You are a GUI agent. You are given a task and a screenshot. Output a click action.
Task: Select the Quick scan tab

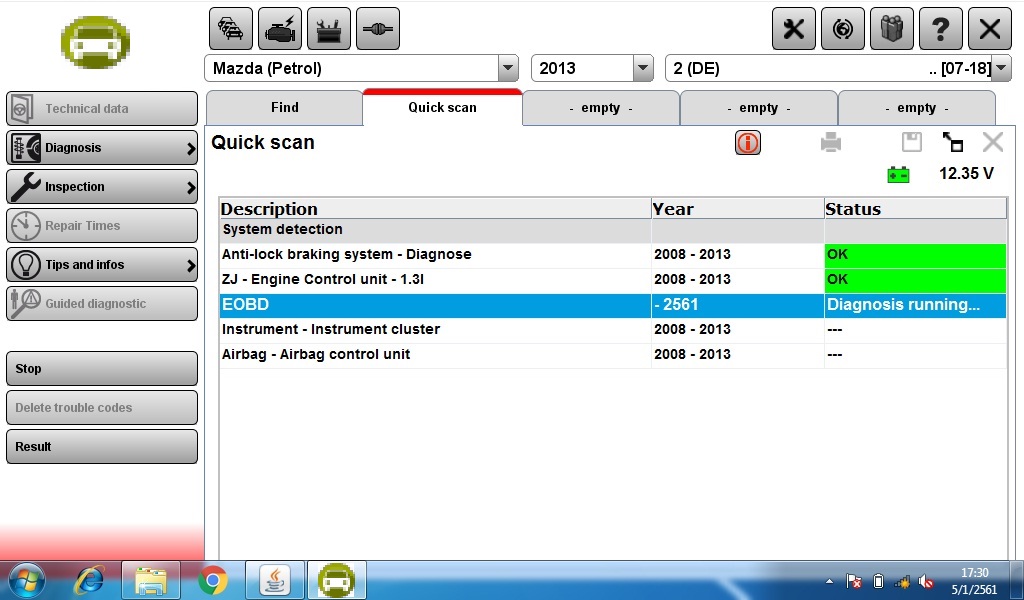443,108
